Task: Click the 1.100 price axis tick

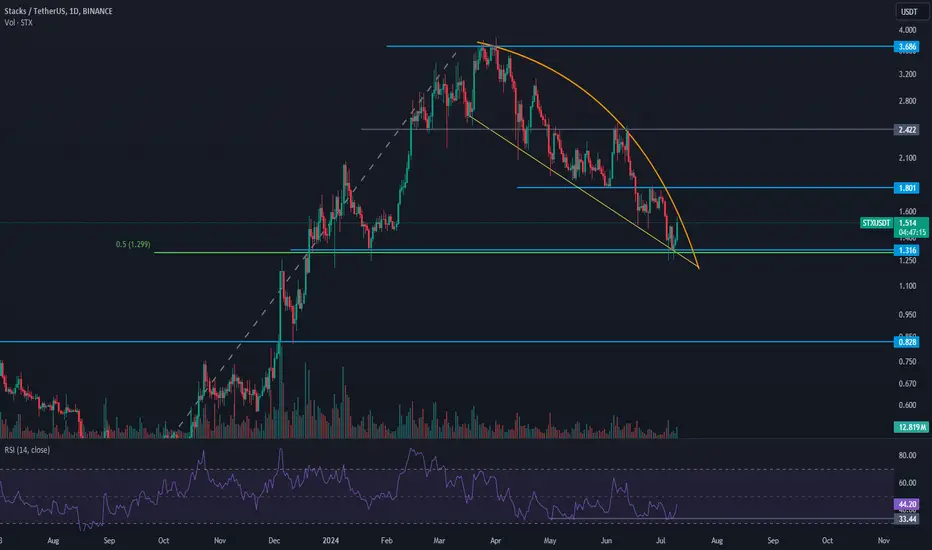Action: 907,286
